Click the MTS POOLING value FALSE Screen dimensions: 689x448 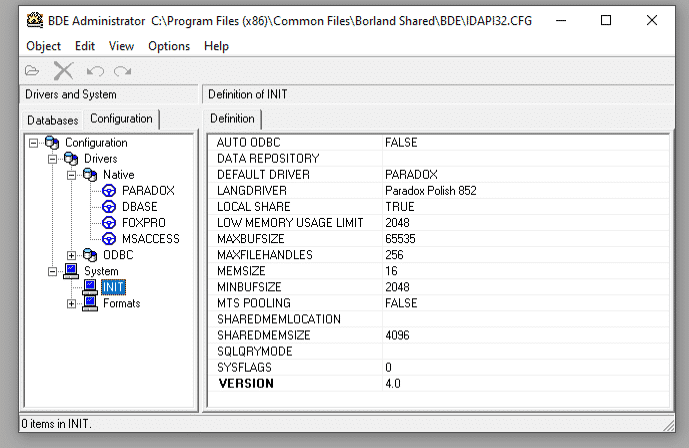401,303
